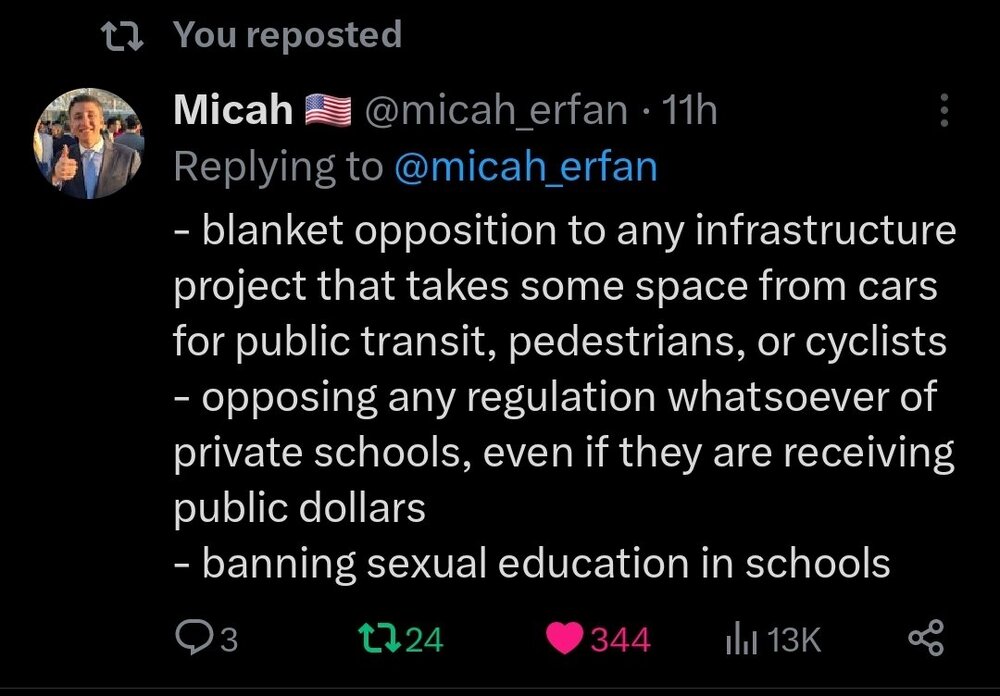
Task: Open view analytics bar chart icon
Action: pos(738,637)
